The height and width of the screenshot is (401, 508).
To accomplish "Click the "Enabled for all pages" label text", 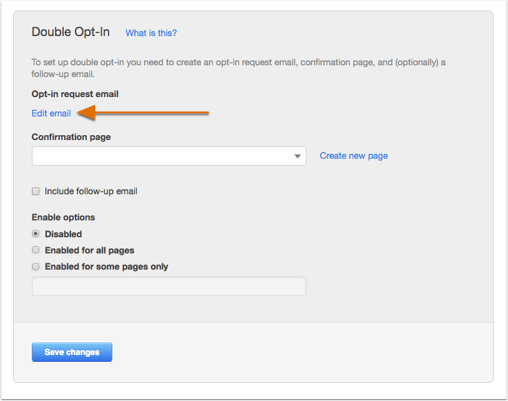I will 90,250.
